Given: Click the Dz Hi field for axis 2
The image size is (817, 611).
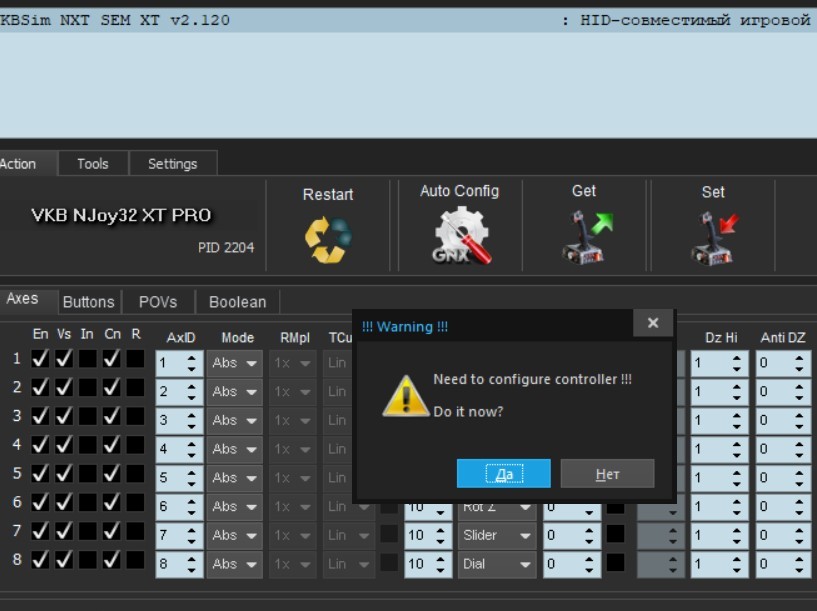Looking at the screenshot, I should [x=719, y=392].
